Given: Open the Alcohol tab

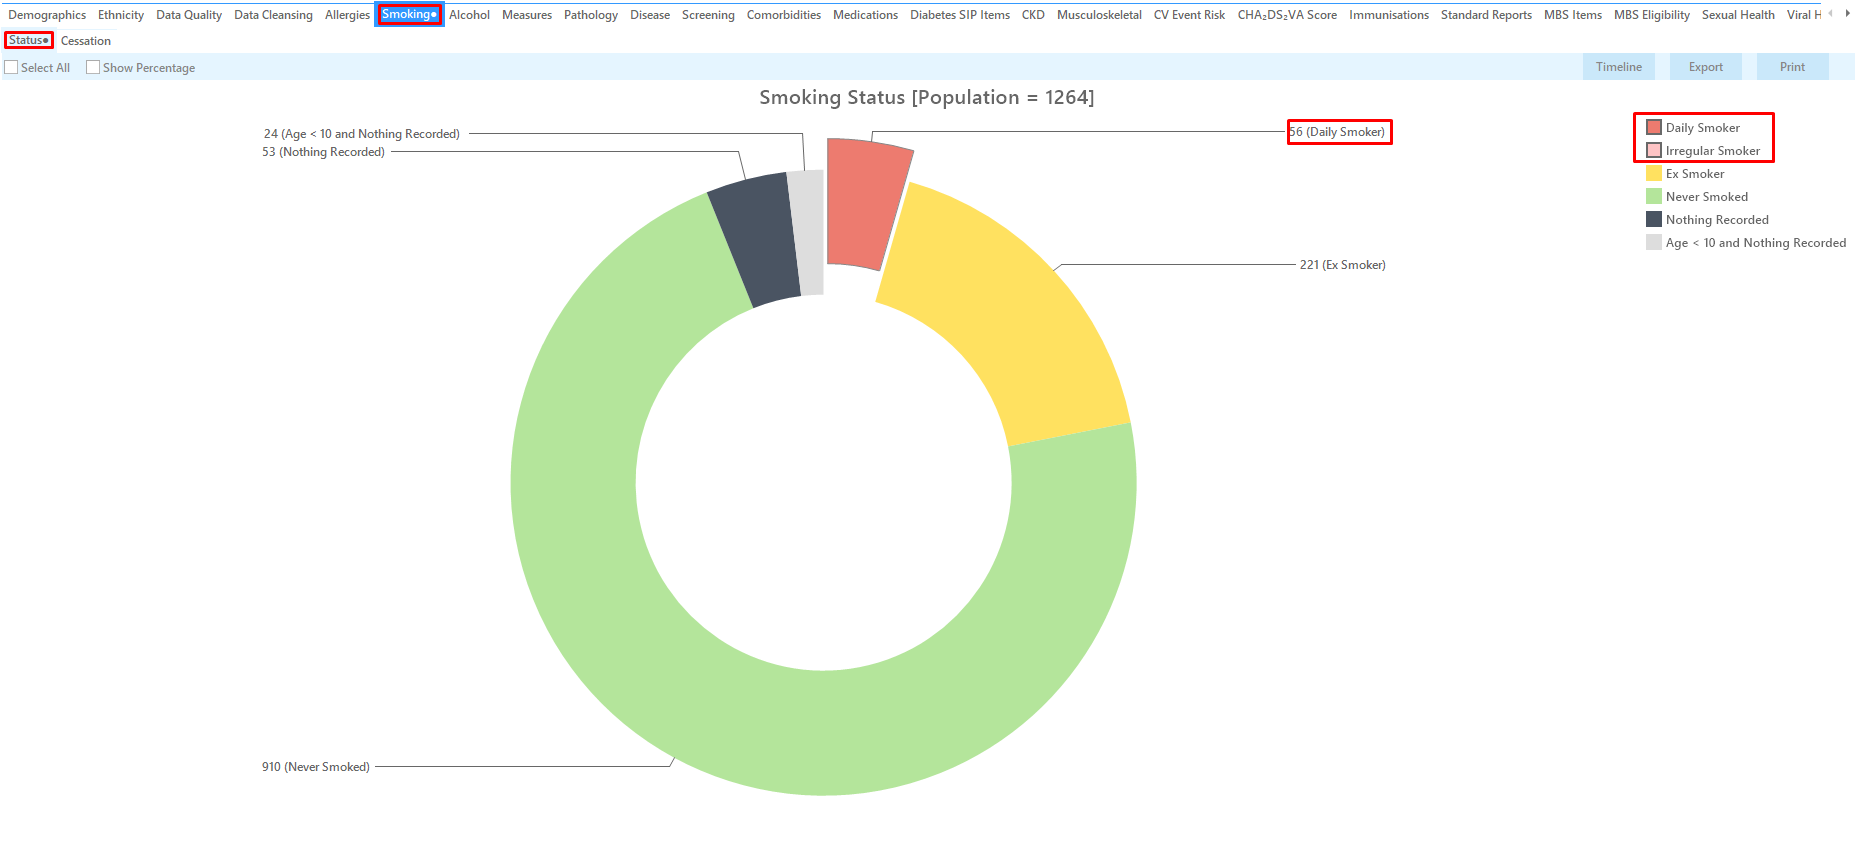Looking at the screenshot, I should point(469,15).
